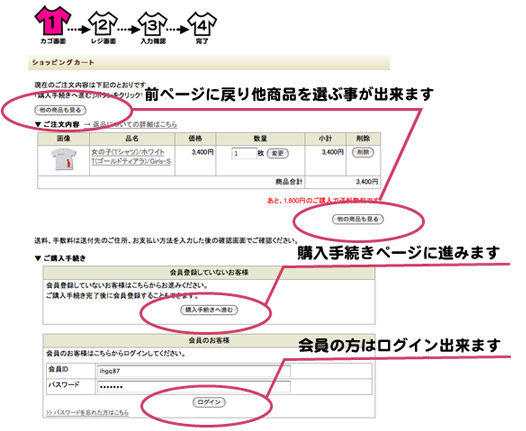Click the ご購入手続き section triangle
This screenshot has width=526, height=431.
tap(38, 258)
